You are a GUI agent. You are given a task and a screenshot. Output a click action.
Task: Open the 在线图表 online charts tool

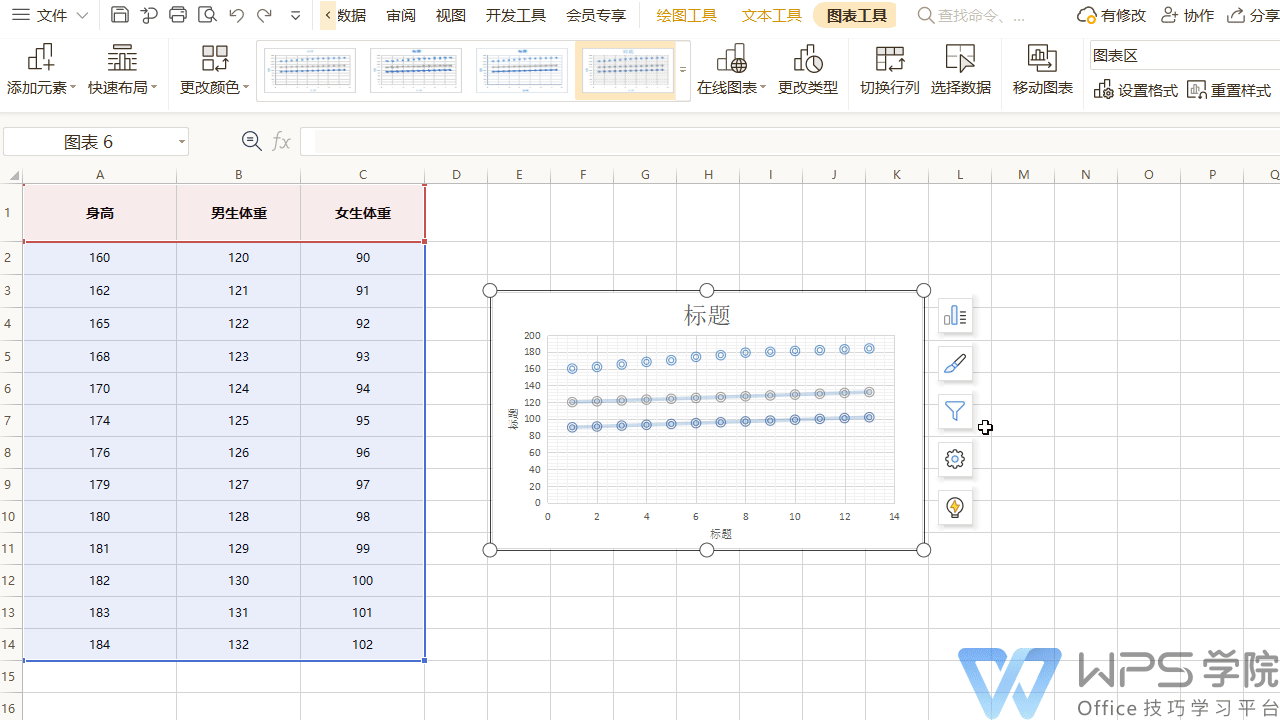tap(732, 70)
